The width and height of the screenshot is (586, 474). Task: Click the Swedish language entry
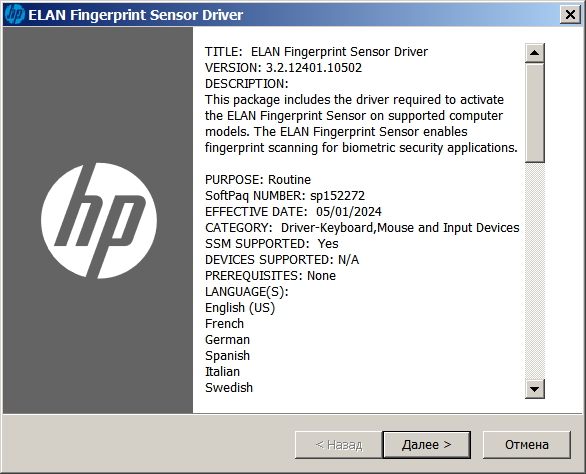click(x=229, y=388)
